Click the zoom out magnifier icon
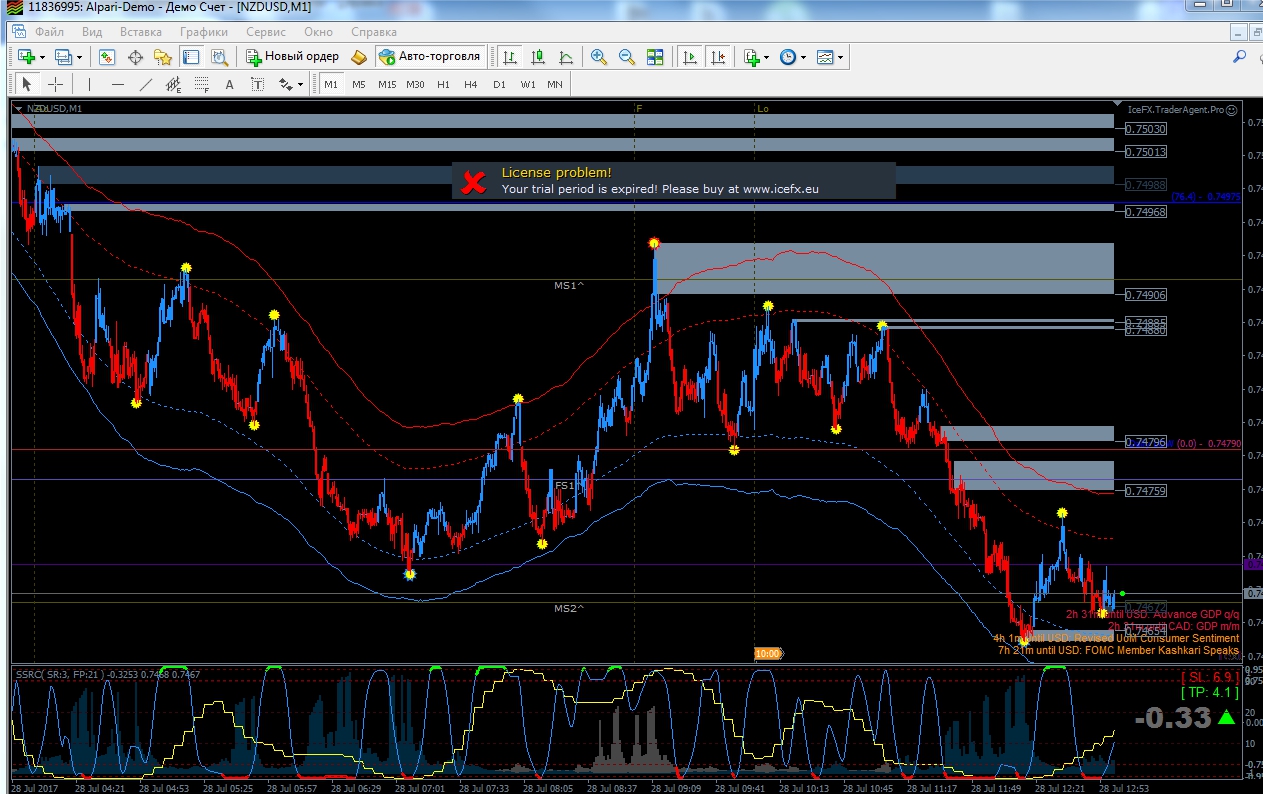The height and width of the screenshot is (794, 1263). click(627, 57)
